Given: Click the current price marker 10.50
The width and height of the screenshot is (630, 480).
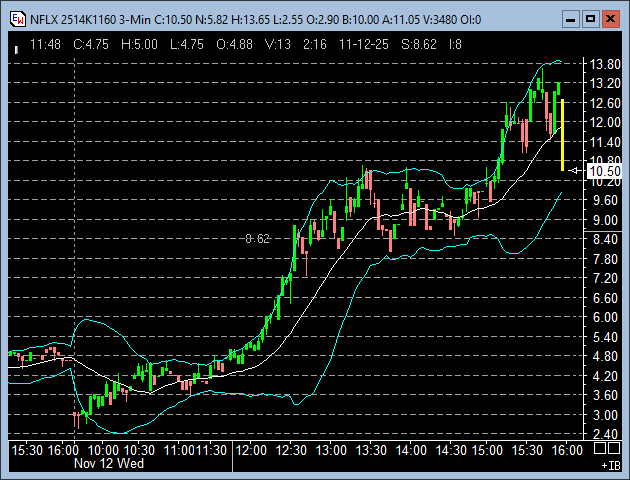Looking at the screenshot, I should click(x=606, y=171).
